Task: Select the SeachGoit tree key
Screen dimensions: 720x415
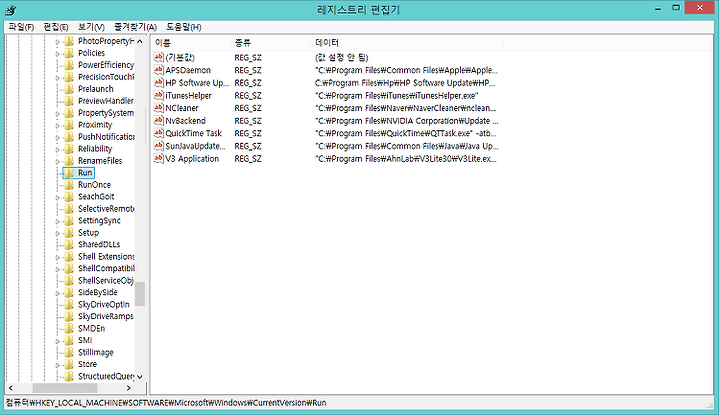Action: point(96,196)
